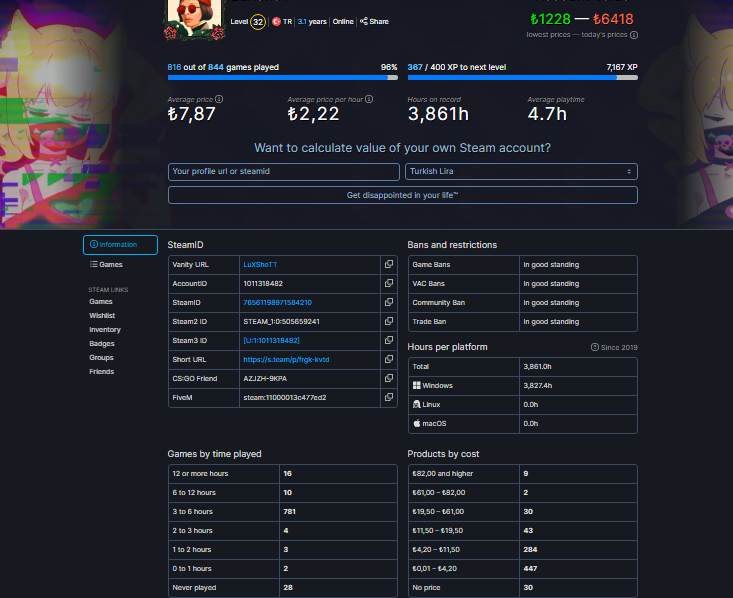The width and height of the screenshot is (733, 598).
Task: Copy the FiveM identifier
Action: coord(388,397)
